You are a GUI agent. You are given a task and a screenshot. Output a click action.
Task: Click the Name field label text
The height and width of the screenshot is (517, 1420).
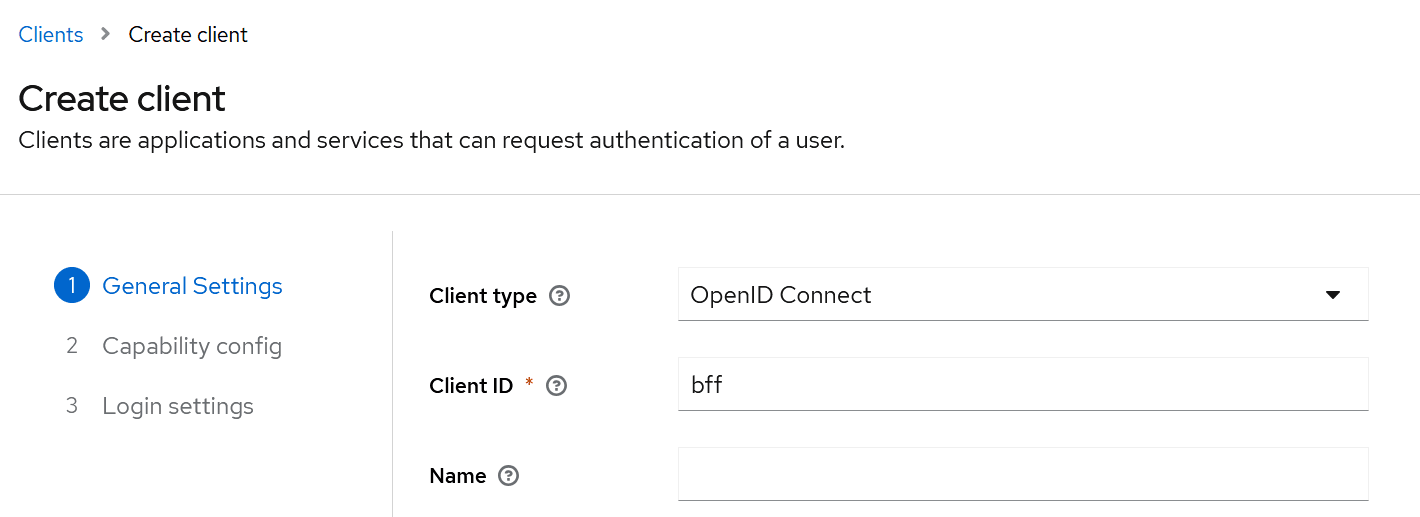point(457,476)
